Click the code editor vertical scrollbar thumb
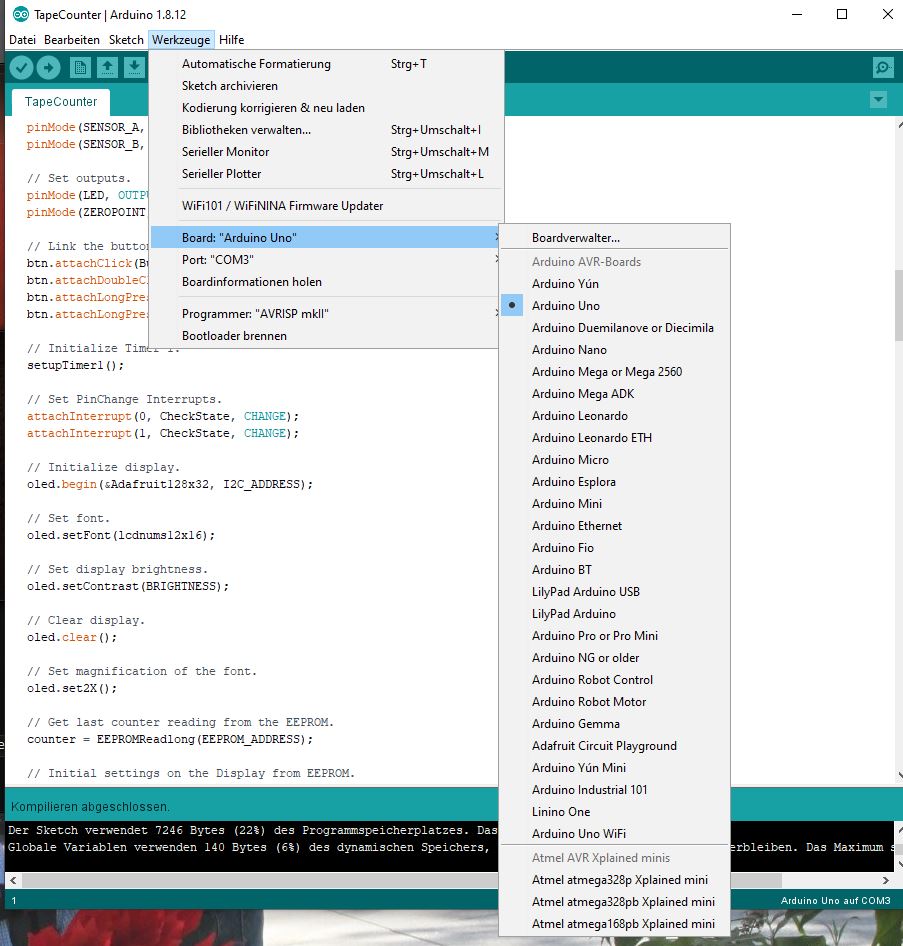 [x=898, y=305]
